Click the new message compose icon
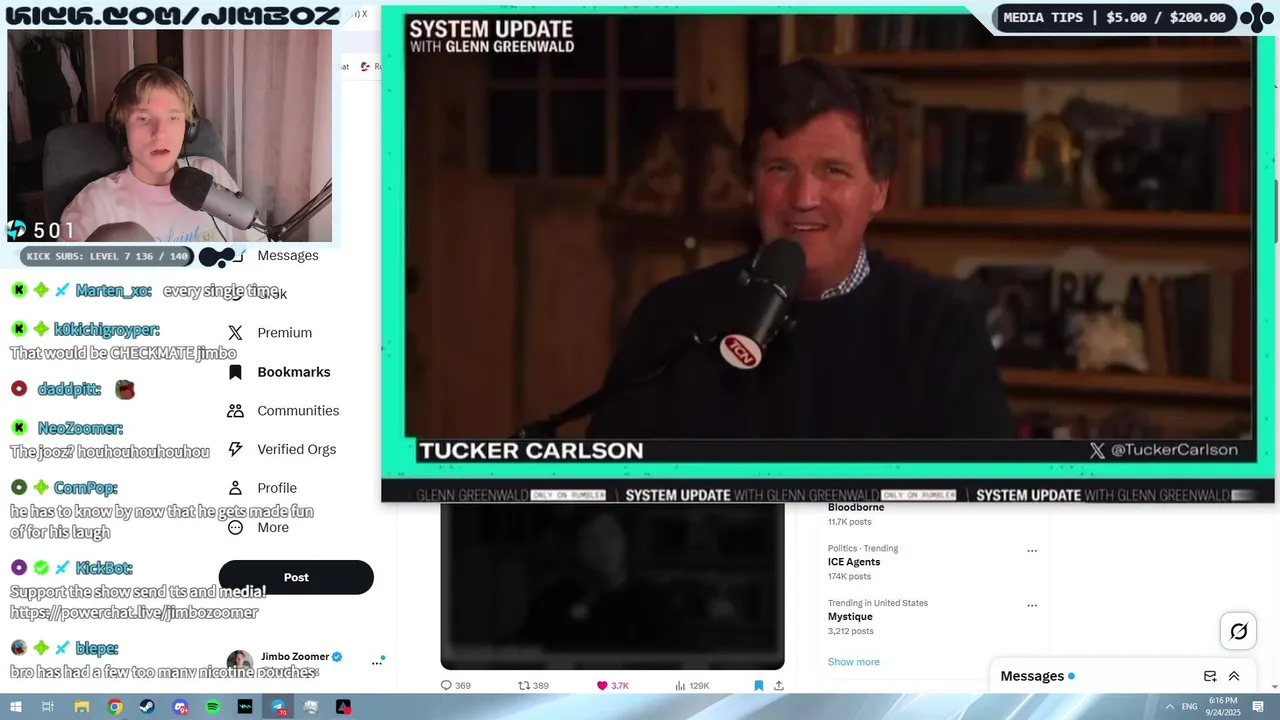 [1210, 676]
